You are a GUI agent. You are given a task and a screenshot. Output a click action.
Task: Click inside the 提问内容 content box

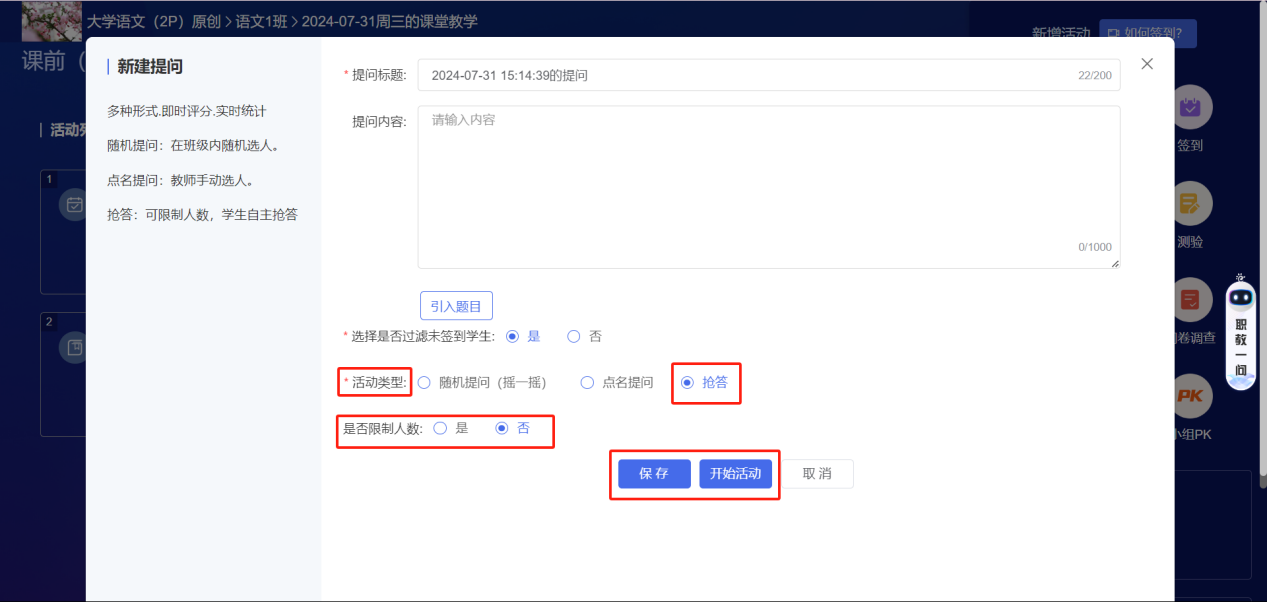767,185
